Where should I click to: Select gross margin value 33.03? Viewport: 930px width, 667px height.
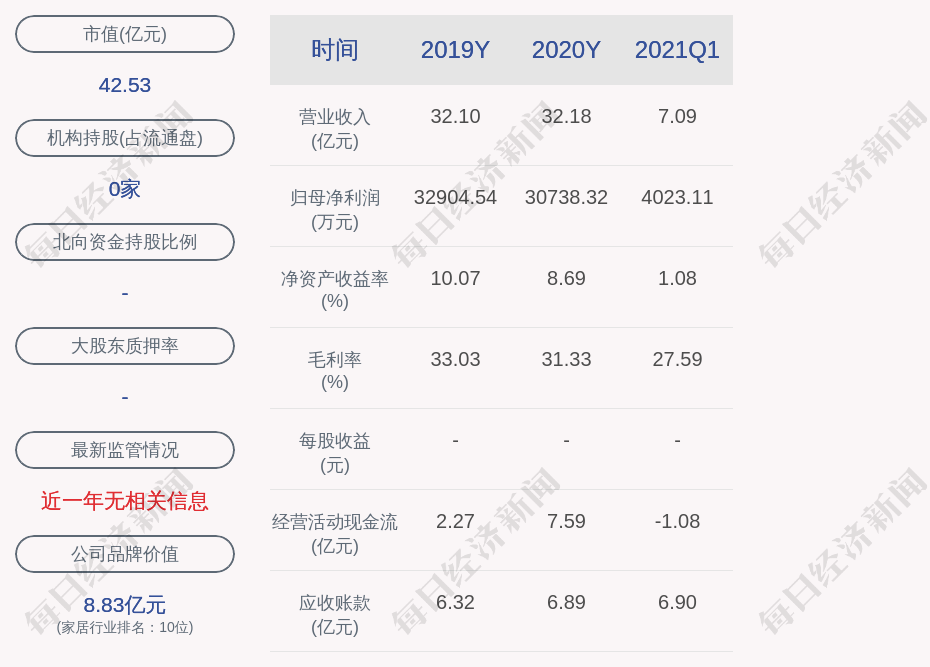pyautogui.click(x=456, y=359)
